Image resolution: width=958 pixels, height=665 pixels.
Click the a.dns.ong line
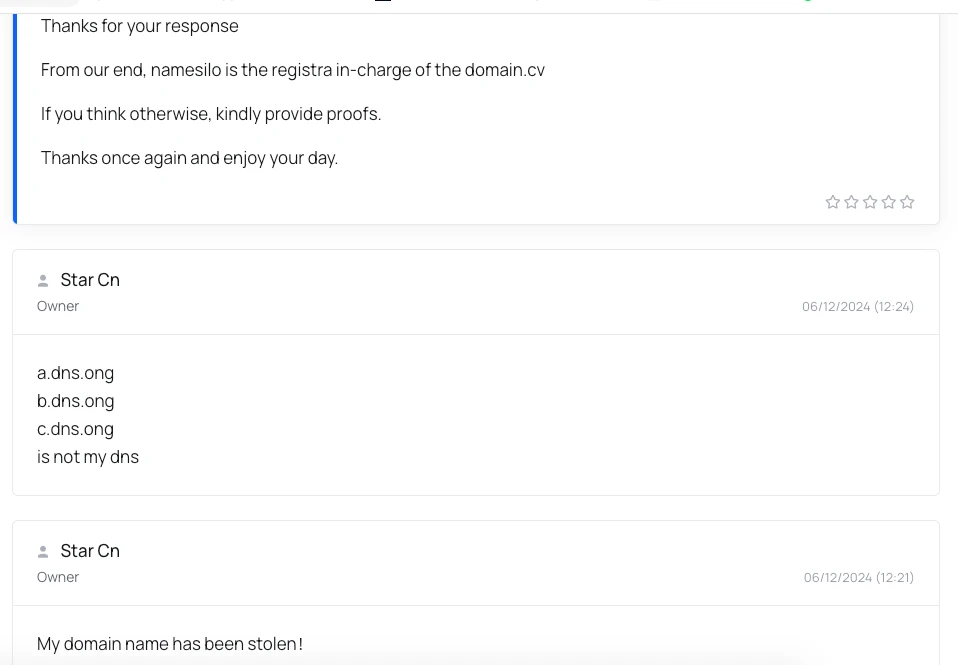76,373
